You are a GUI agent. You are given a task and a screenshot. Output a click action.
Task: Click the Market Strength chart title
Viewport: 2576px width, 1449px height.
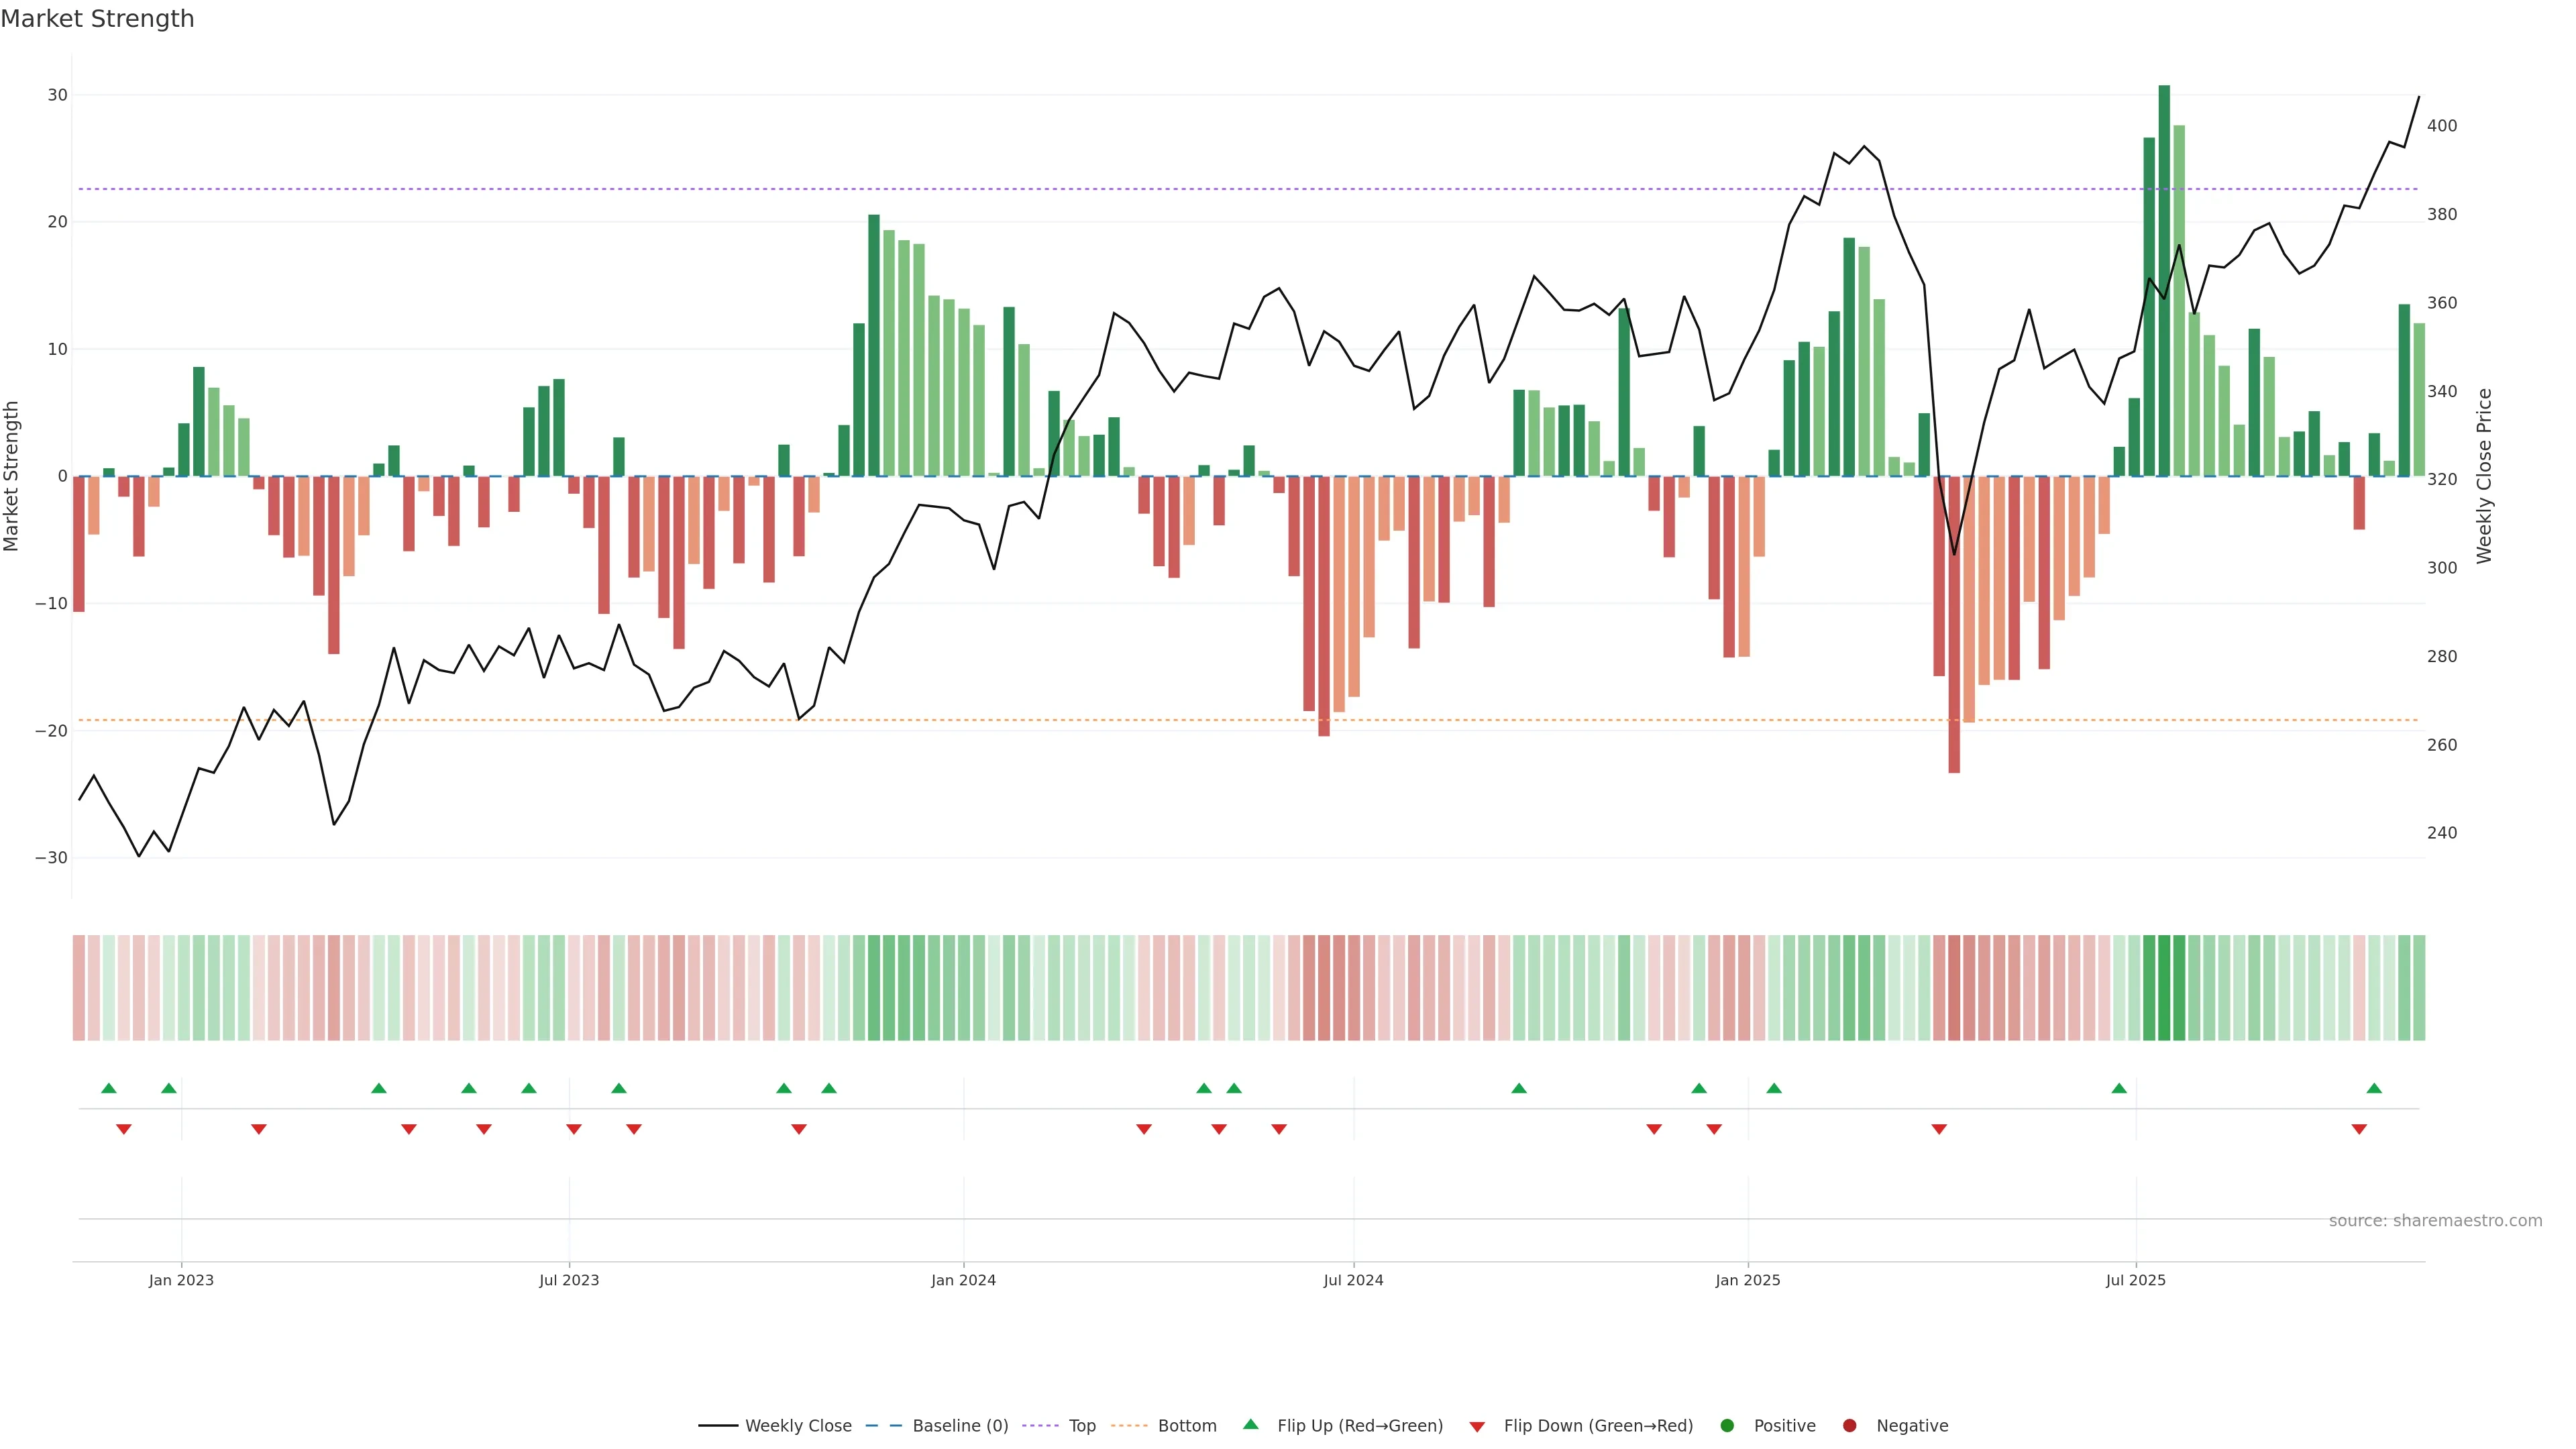(x=97, y=19)
